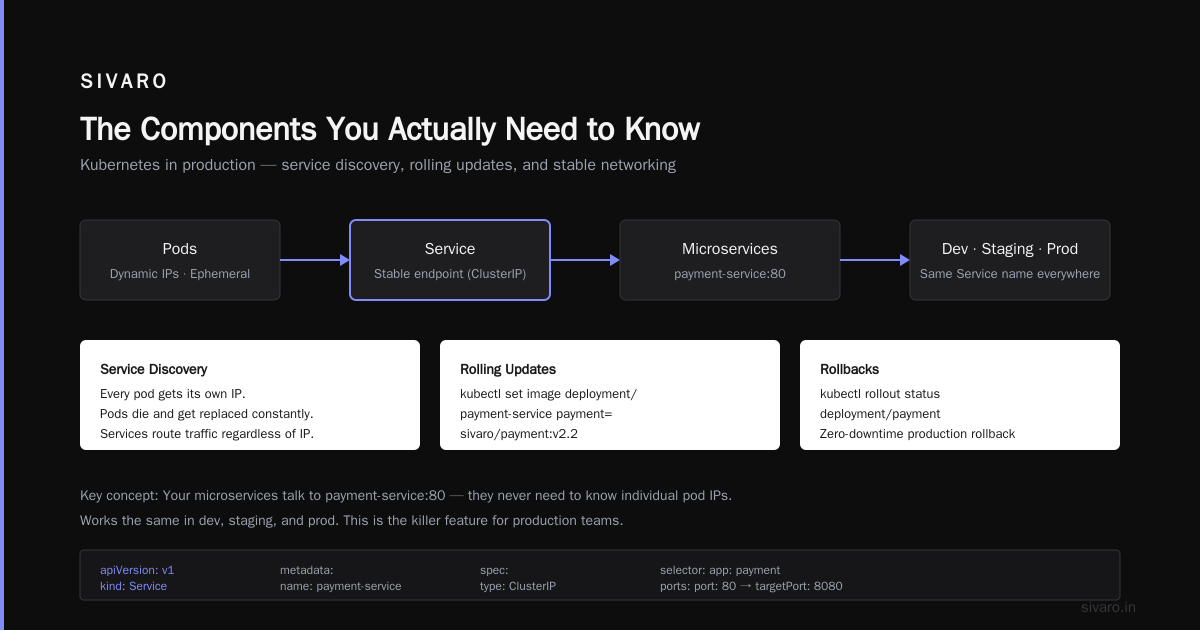Click the Service Discovery card heading
The width and height of the screenshot is (1200, 630).
coord(154,370)
